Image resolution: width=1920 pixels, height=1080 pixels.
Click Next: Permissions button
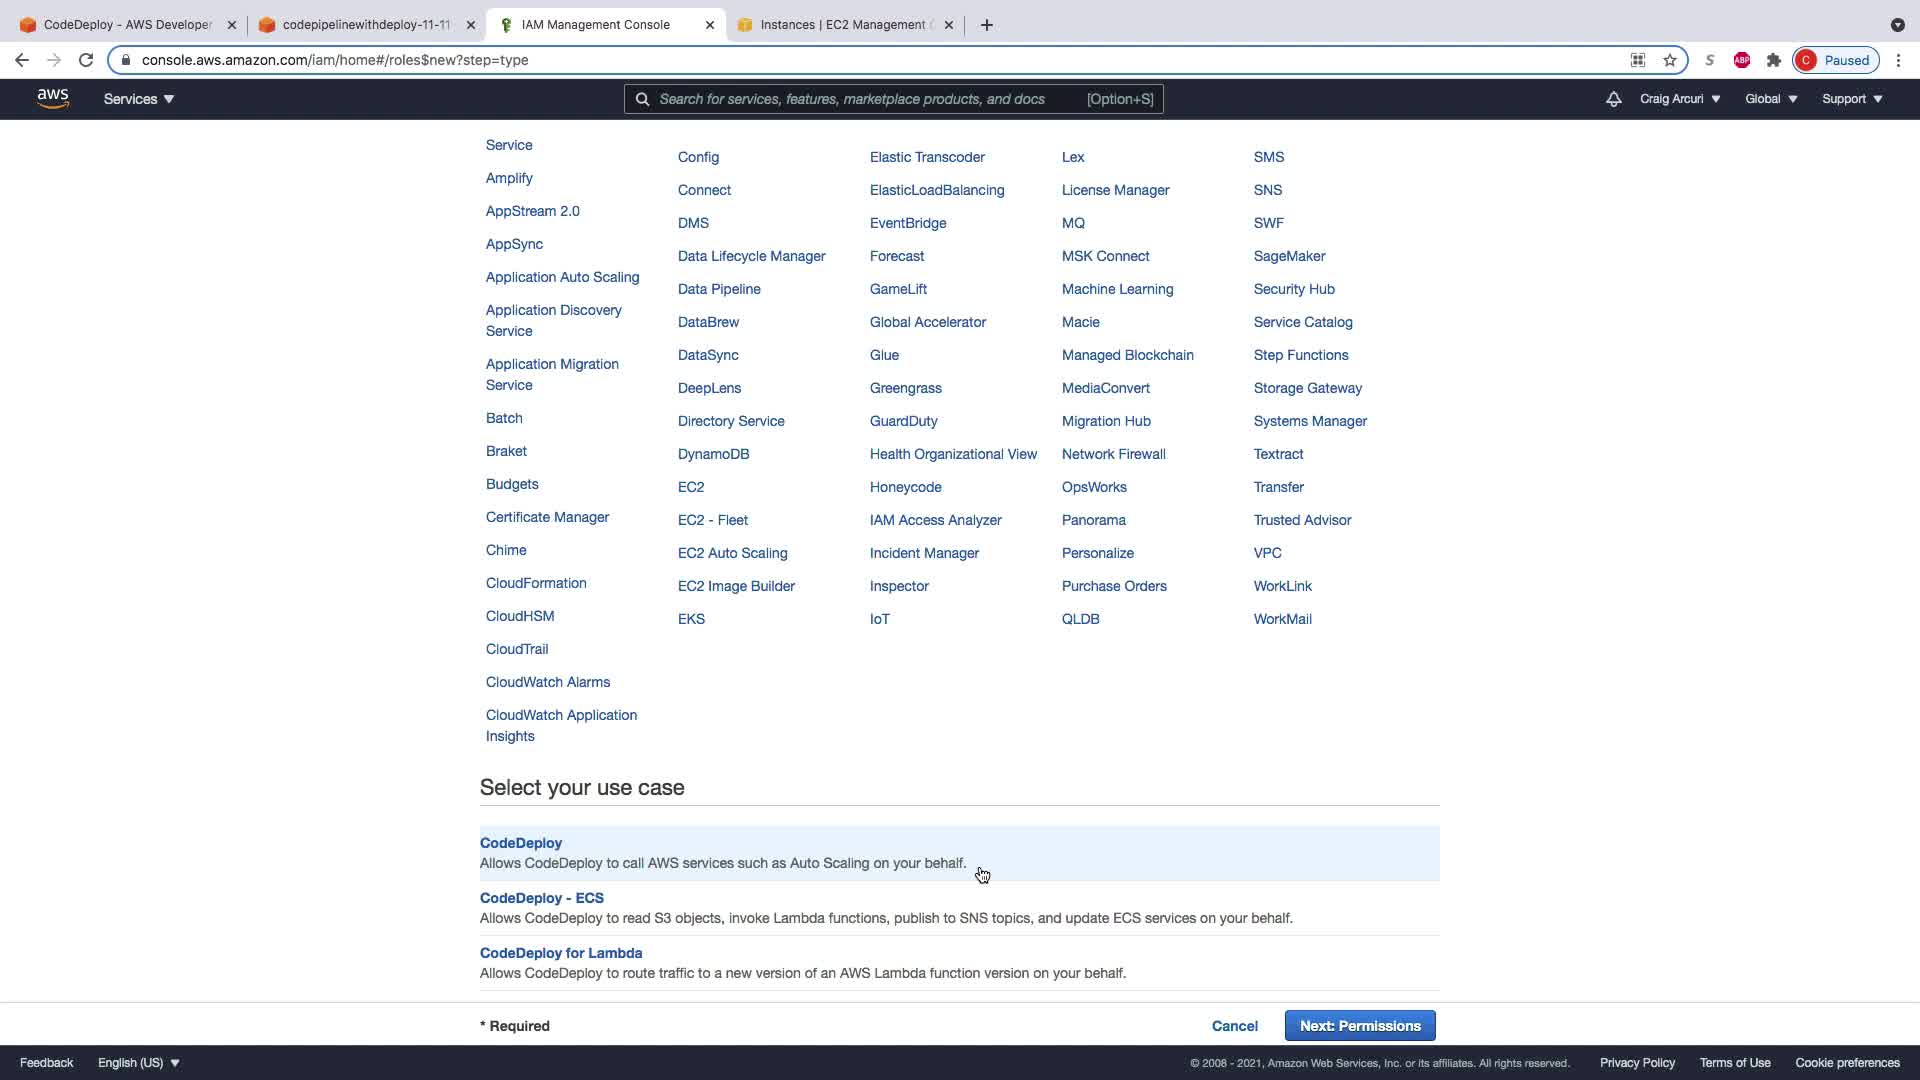pyautogui.click(x=1359, y=1026)
